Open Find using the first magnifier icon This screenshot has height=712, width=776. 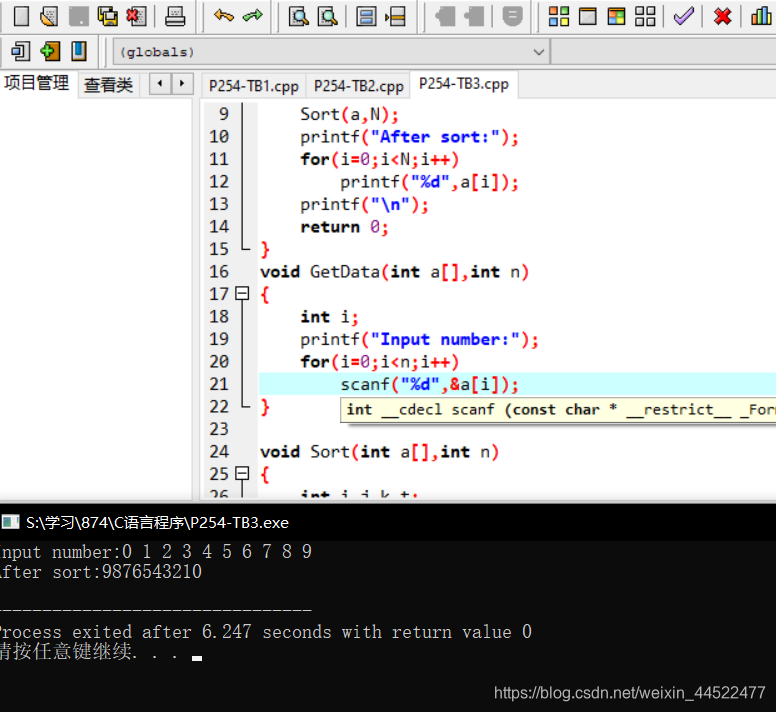click(x=299, y=16)
